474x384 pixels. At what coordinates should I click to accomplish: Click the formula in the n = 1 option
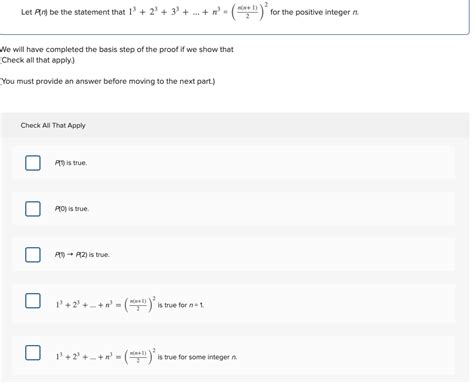click(105, 304)
